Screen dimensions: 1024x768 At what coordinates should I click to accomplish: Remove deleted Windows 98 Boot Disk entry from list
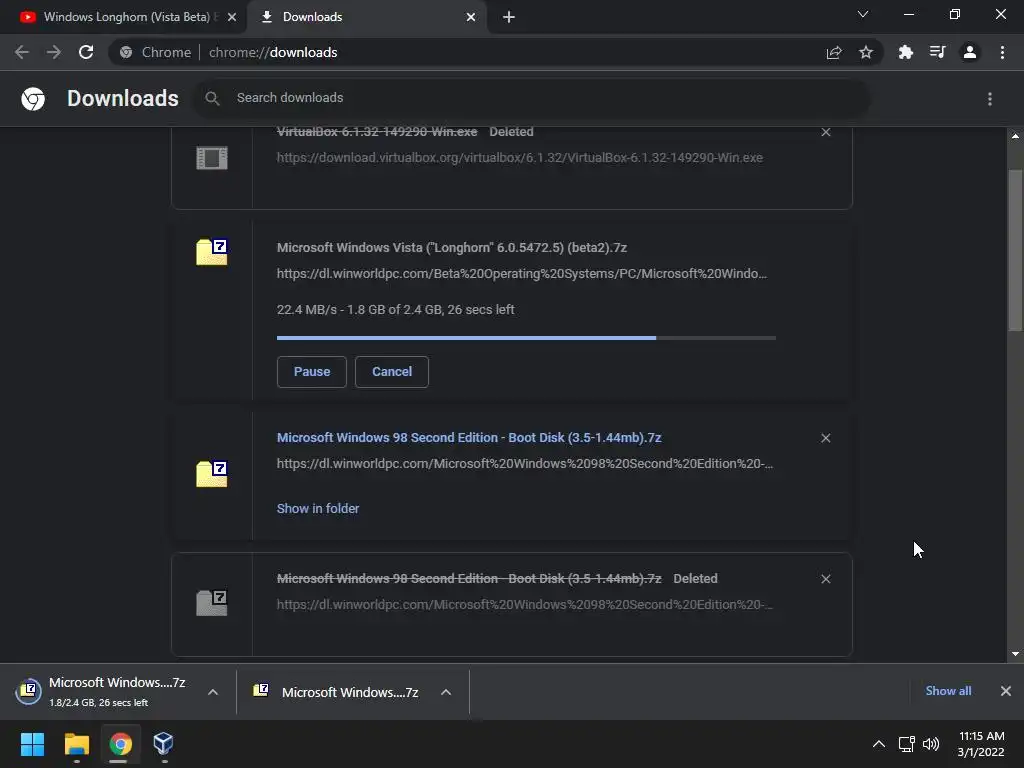pyautogui.click(x=825, y=579)
